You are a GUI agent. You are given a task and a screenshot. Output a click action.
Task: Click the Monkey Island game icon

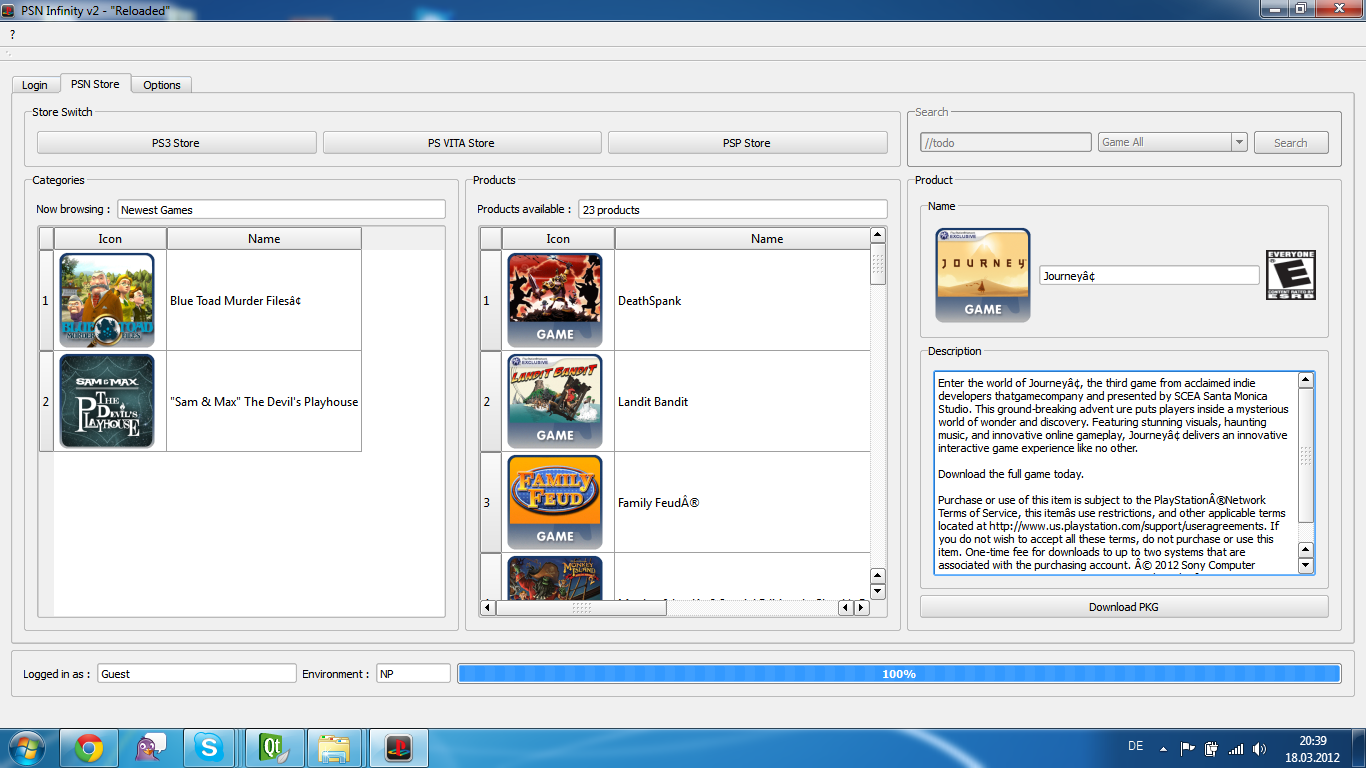pyautogui.click(x=555, y=576)
